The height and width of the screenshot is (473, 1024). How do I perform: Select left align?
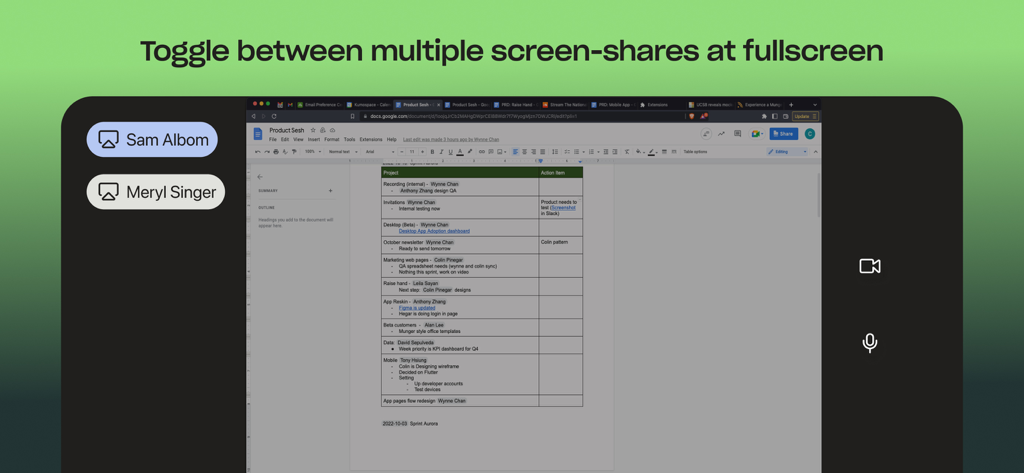point(515,152)
